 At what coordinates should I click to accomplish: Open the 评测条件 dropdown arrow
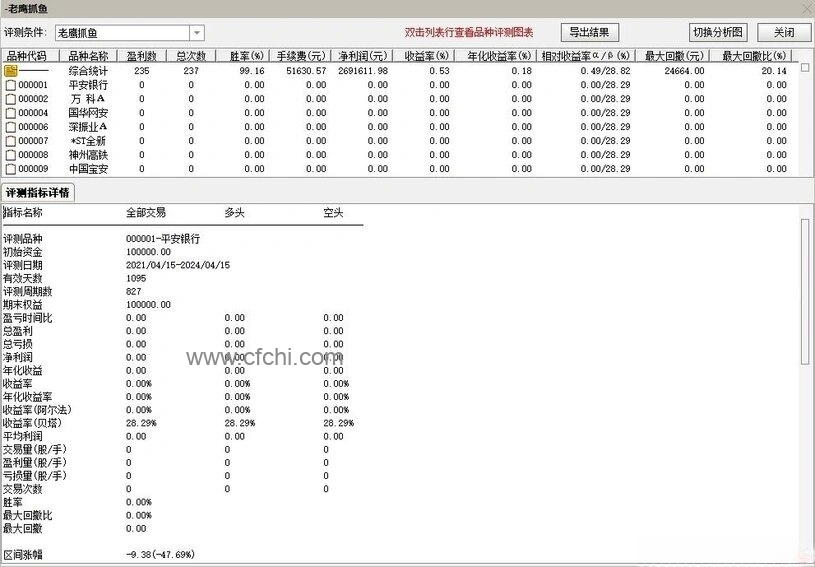tap(197, 33)
